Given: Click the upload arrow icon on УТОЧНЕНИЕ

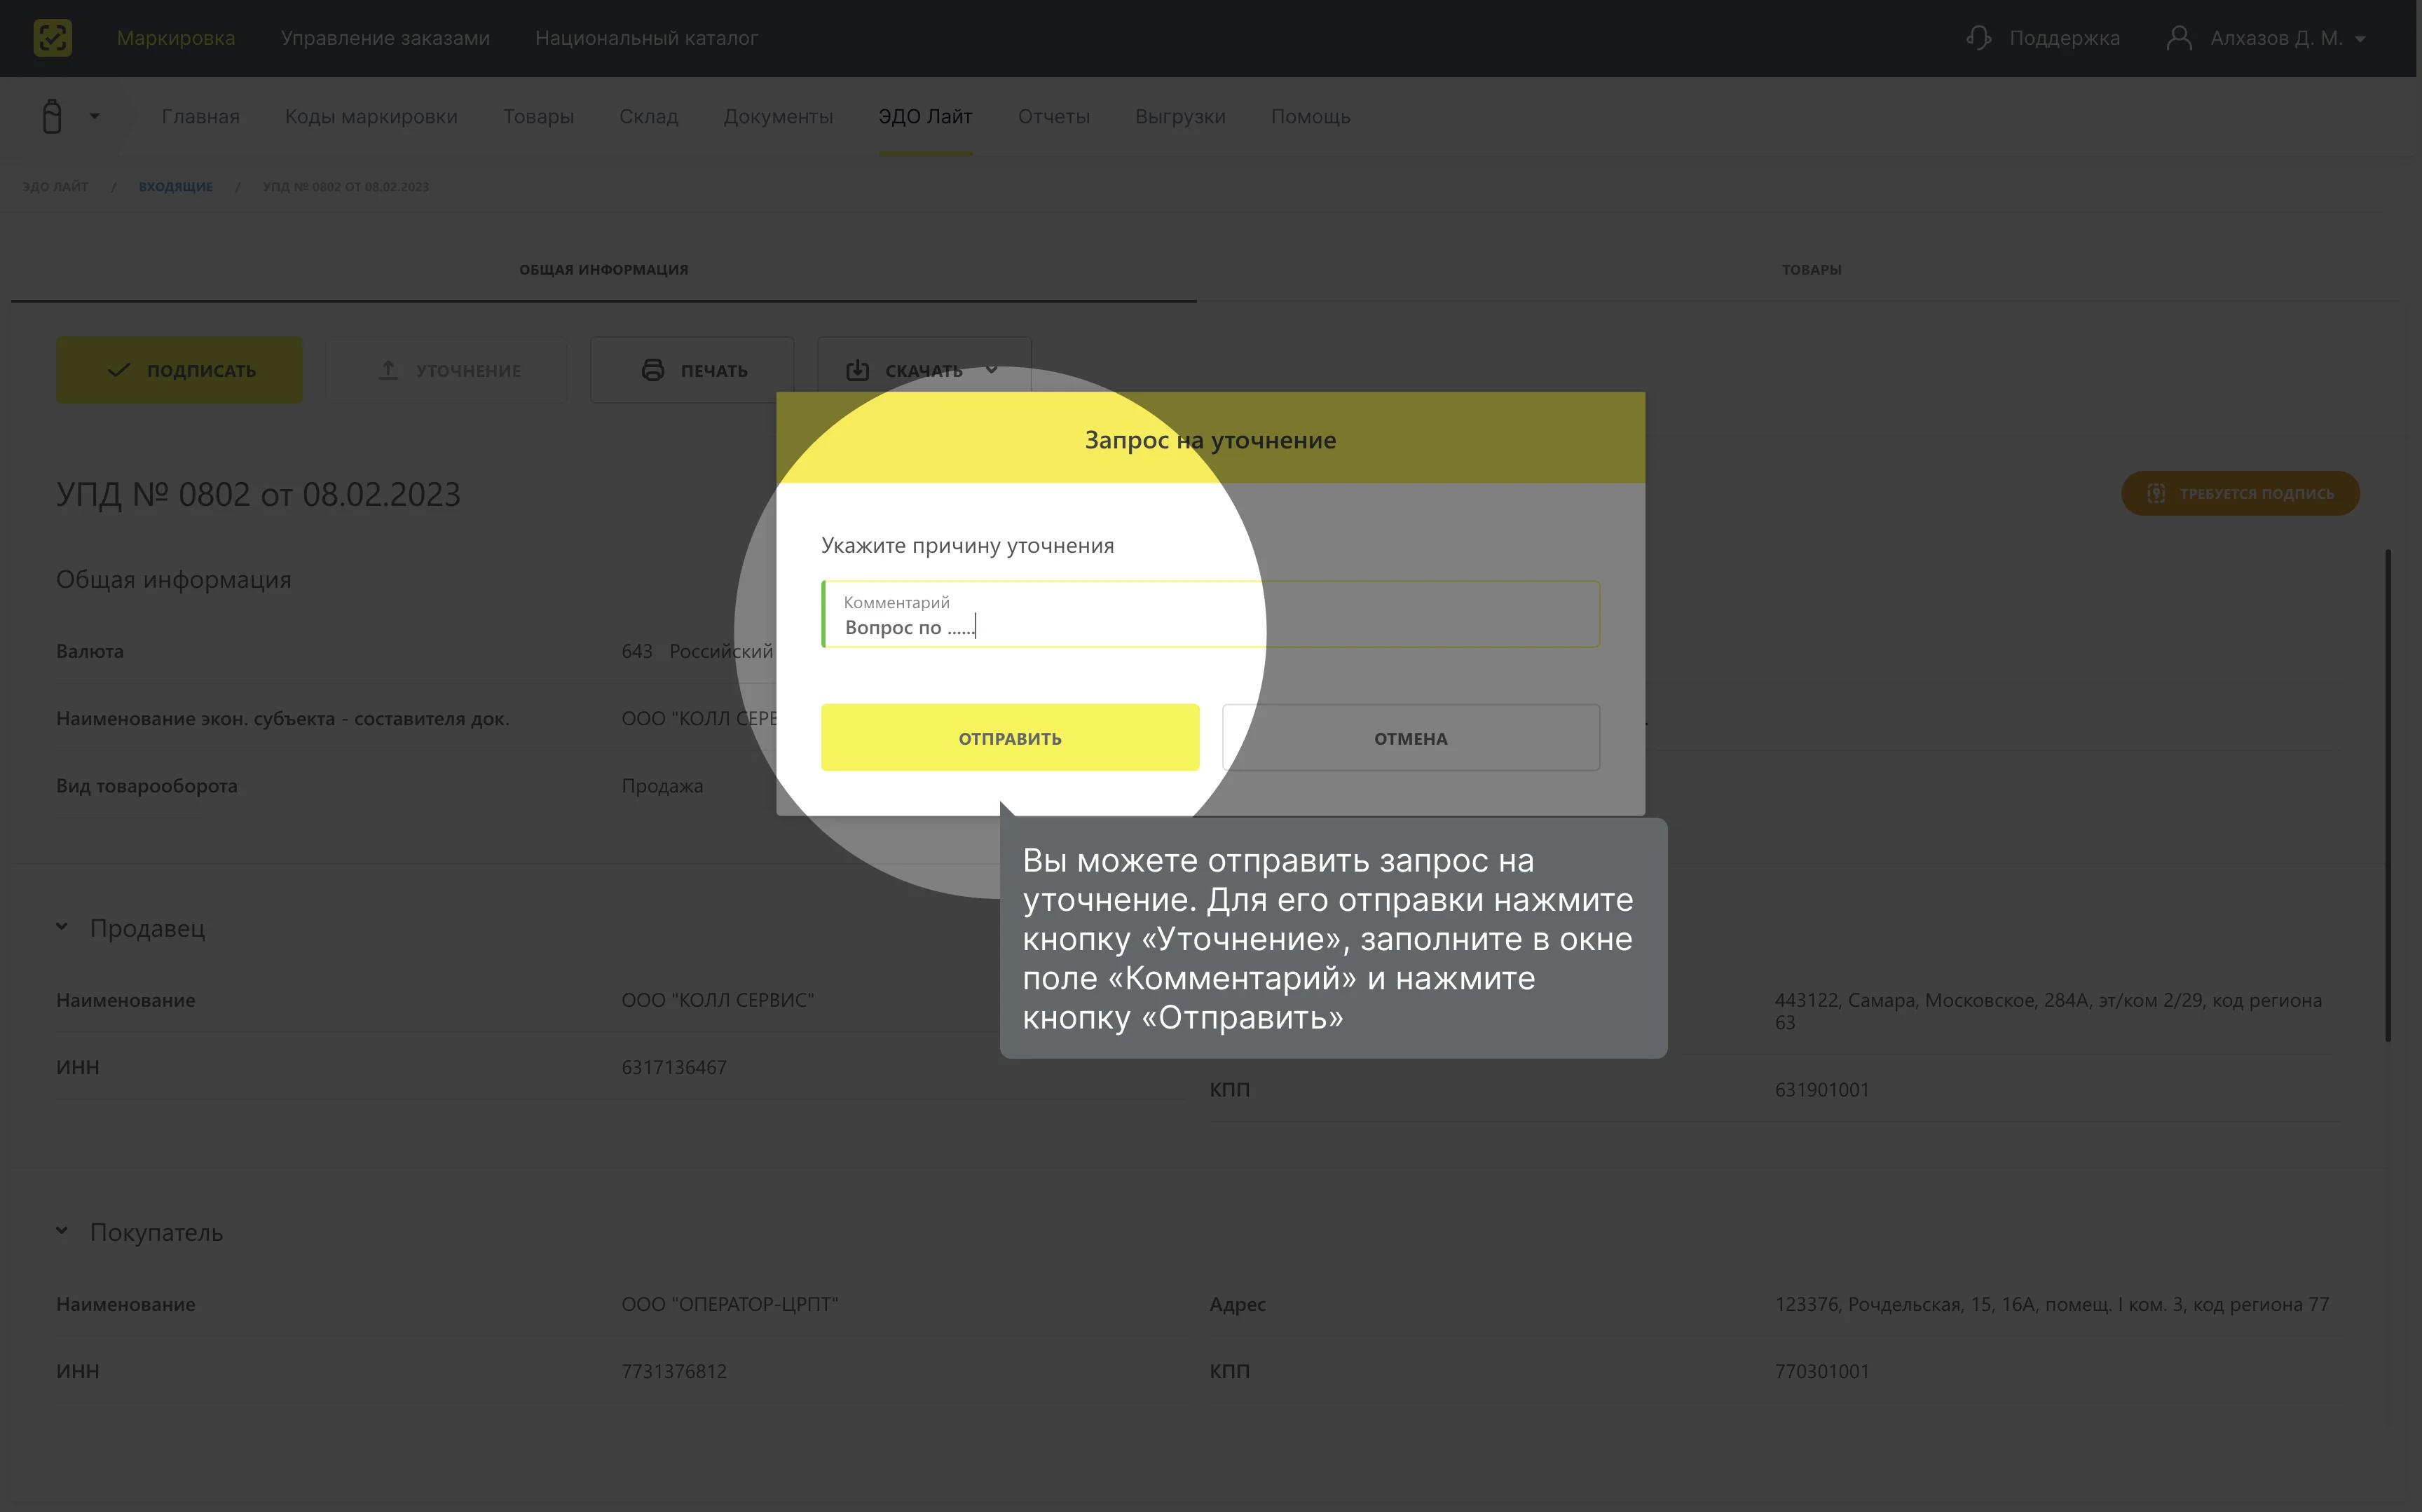Looking at the screenshot, I should (388, 370).
